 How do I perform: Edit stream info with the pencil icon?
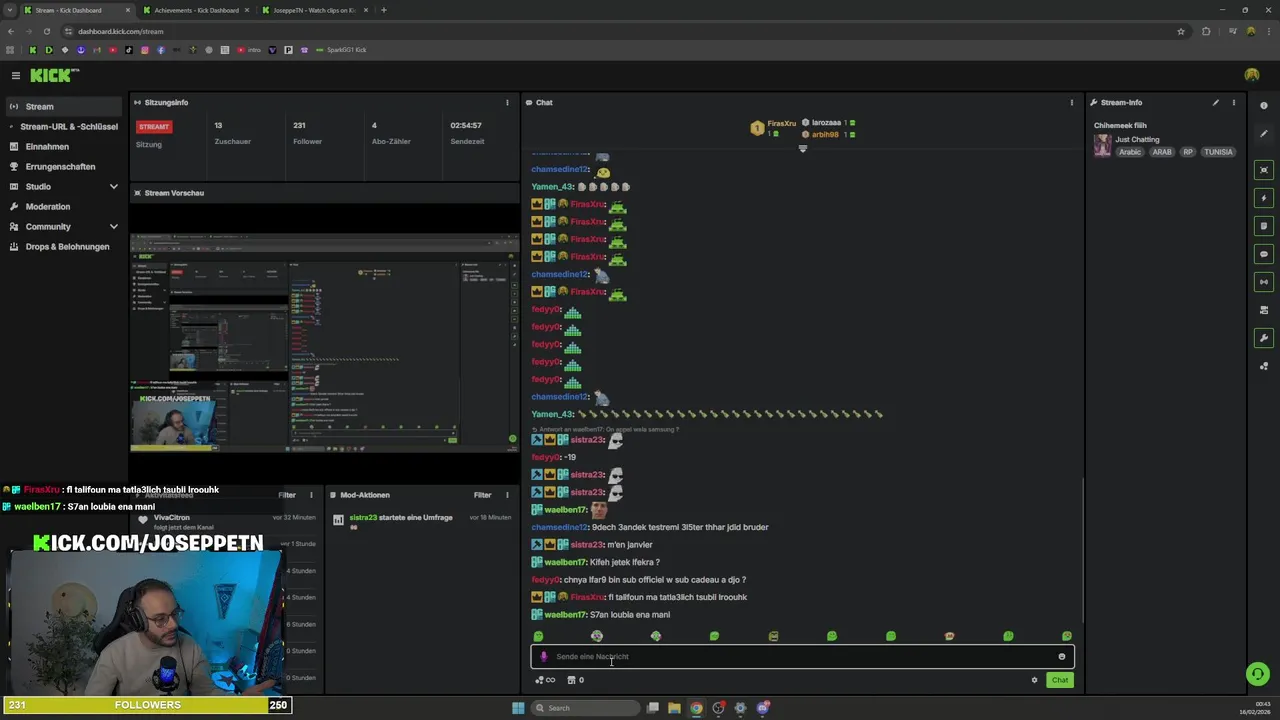pos(1216,102)
